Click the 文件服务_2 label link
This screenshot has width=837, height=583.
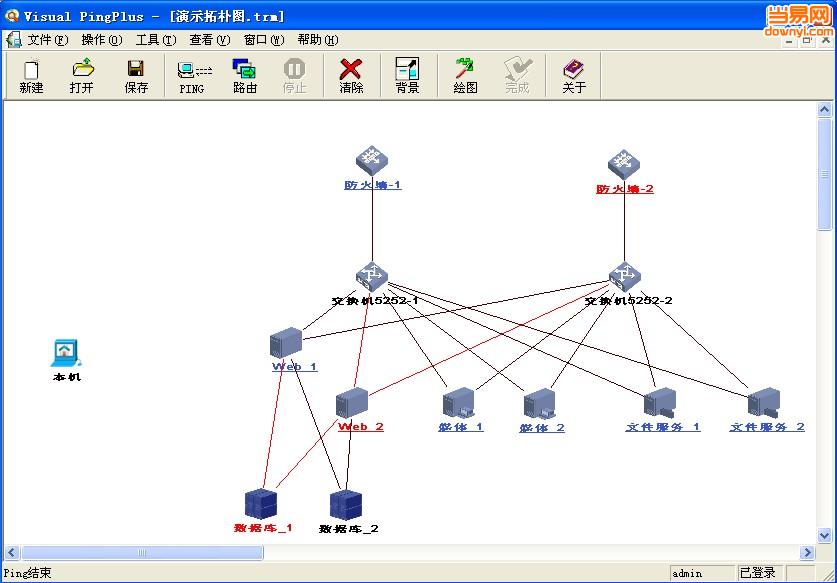click(x=767, y=427)
